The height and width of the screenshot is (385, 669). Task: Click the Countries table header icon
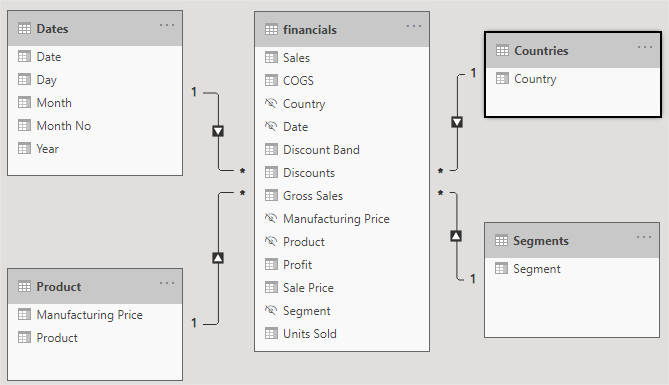coord(502,50)
